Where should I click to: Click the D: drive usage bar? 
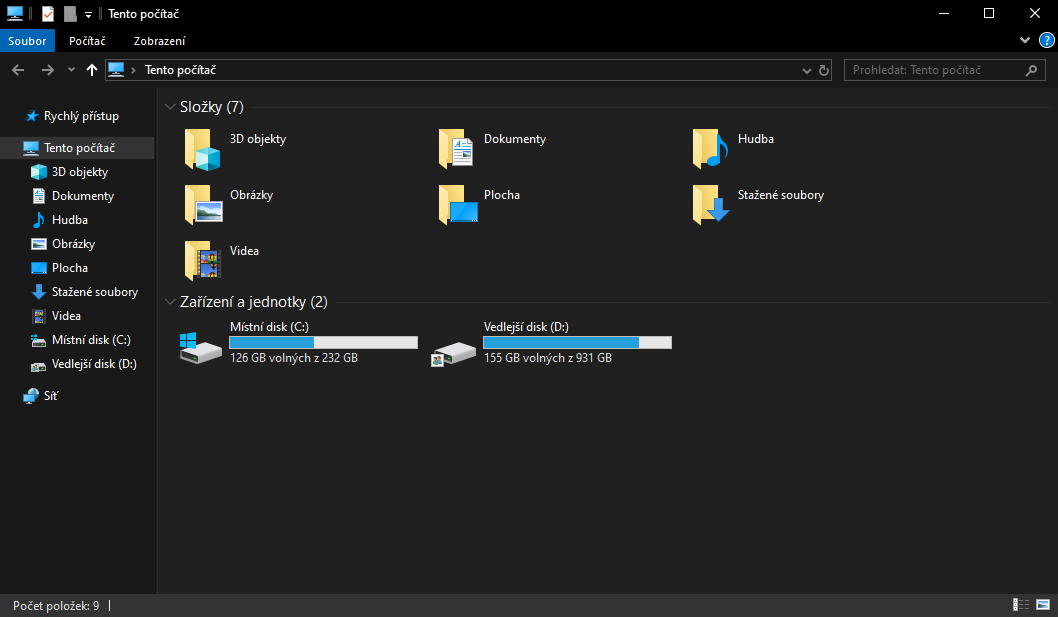coord(578,342)
